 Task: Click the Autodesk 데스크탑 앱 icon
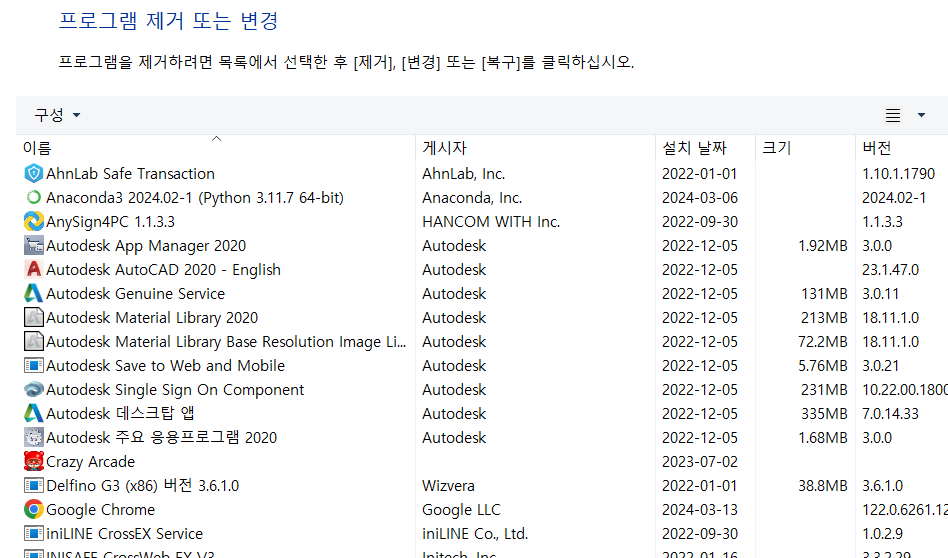[33, 414]
